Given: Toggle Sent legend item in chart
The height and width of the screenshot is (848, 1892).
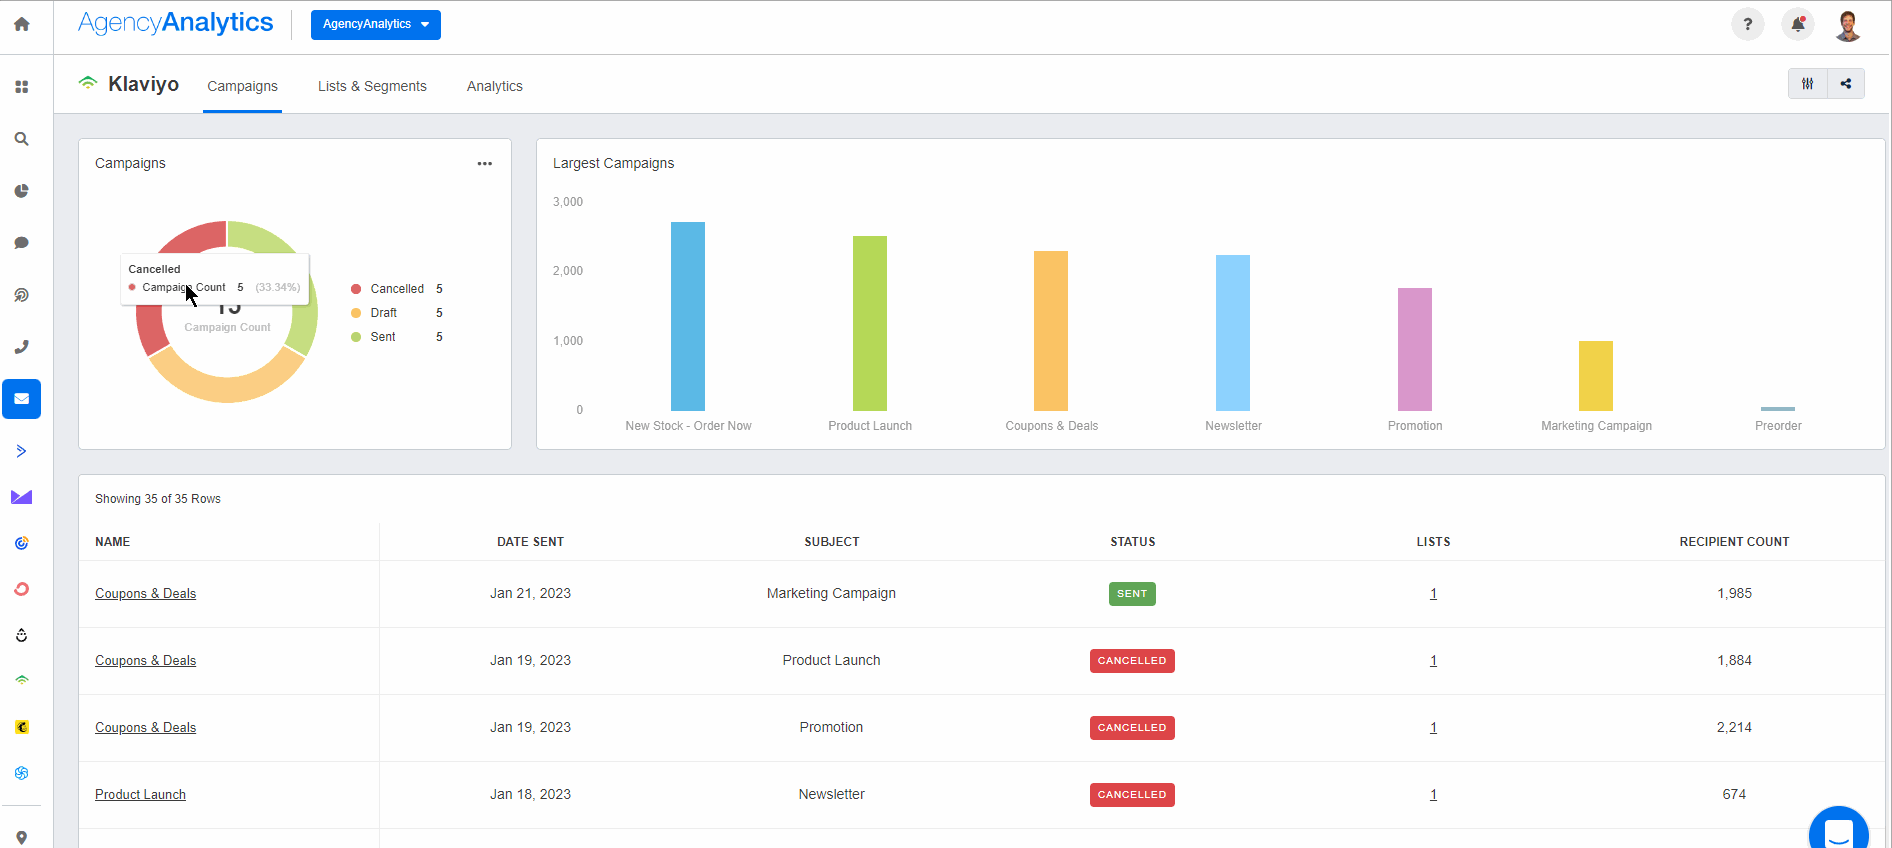Looking at the screenshot, I should tap(382, 337).
